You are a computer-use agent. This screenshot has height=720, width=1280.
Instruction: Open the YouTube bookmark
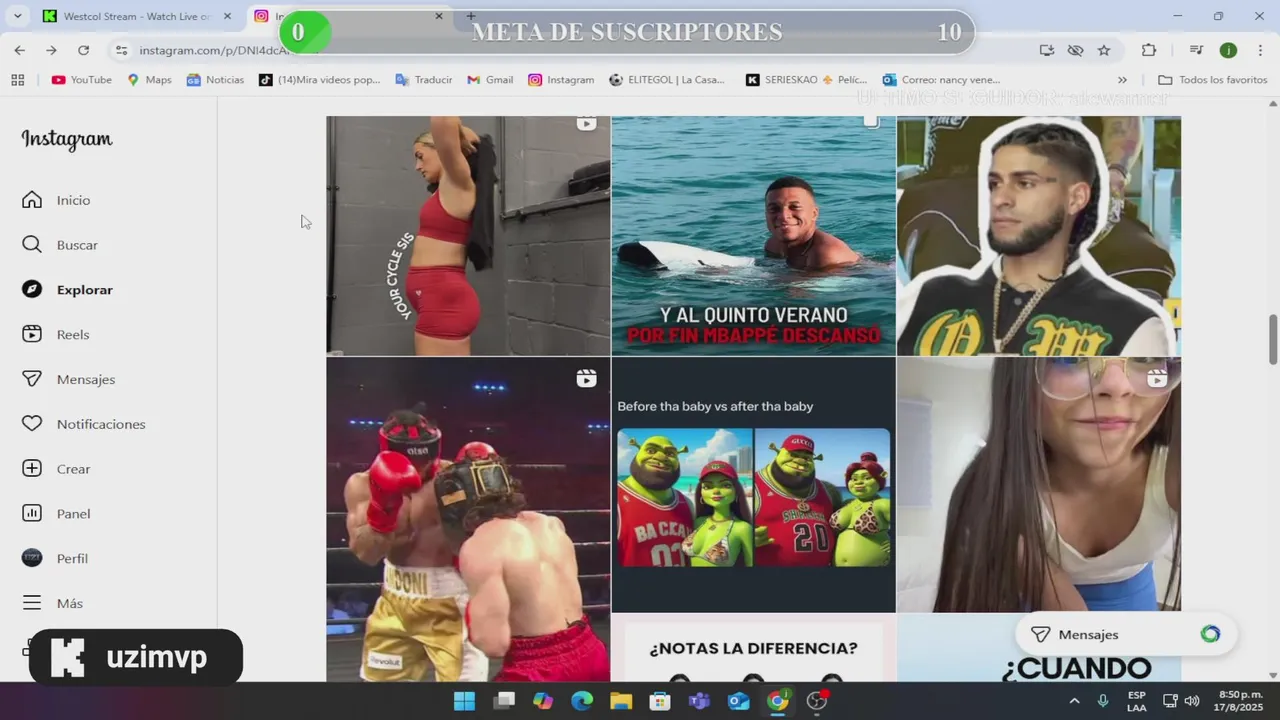pyautogui.click(x=81, y=80)
